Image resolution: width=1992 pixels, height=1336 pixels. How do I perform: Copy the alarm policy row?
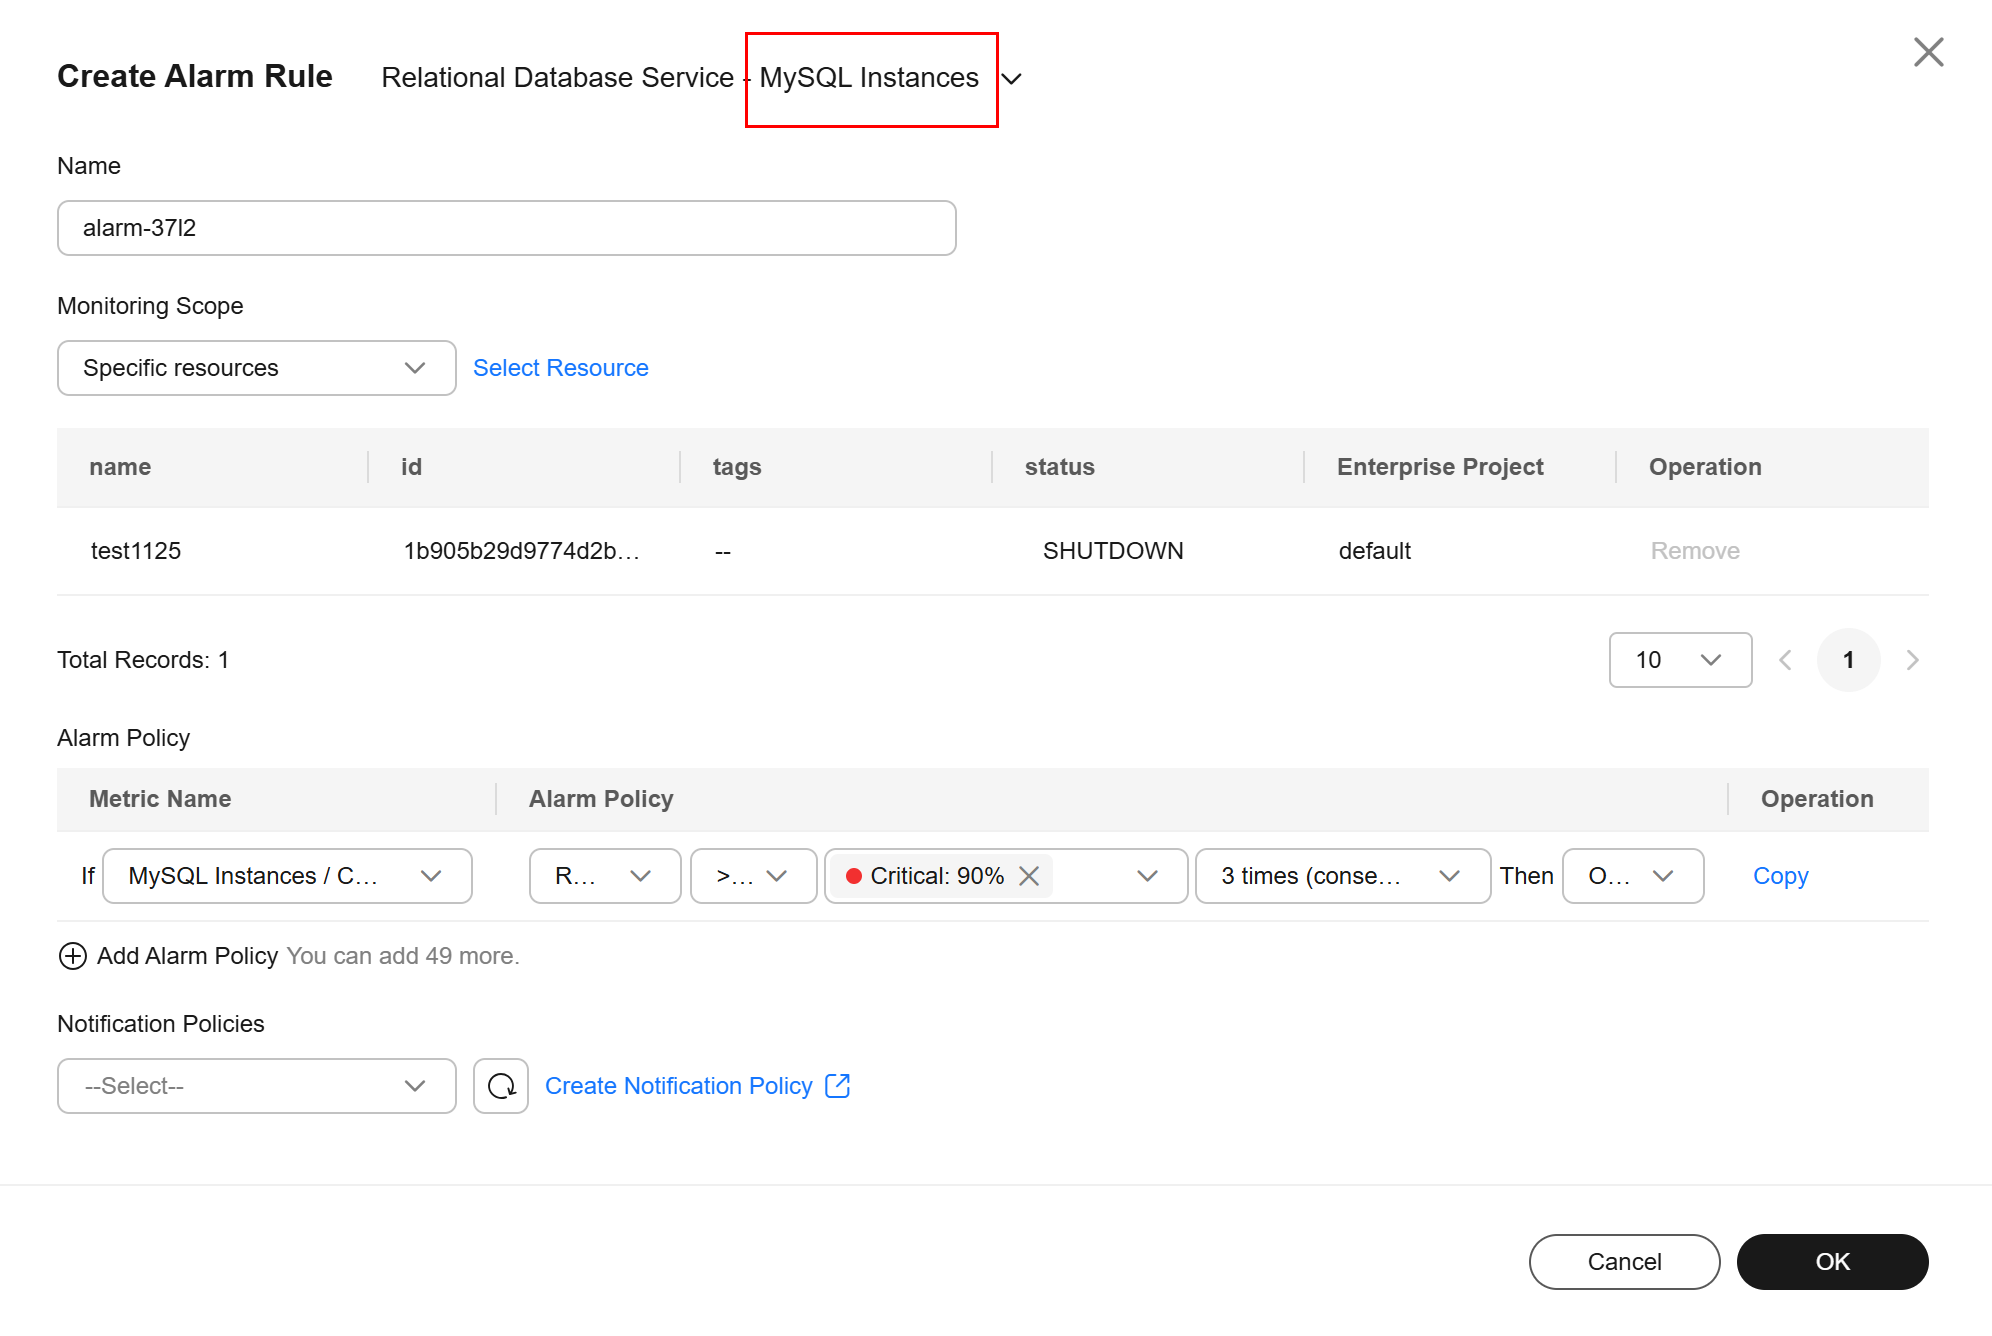pos(1781,876)
